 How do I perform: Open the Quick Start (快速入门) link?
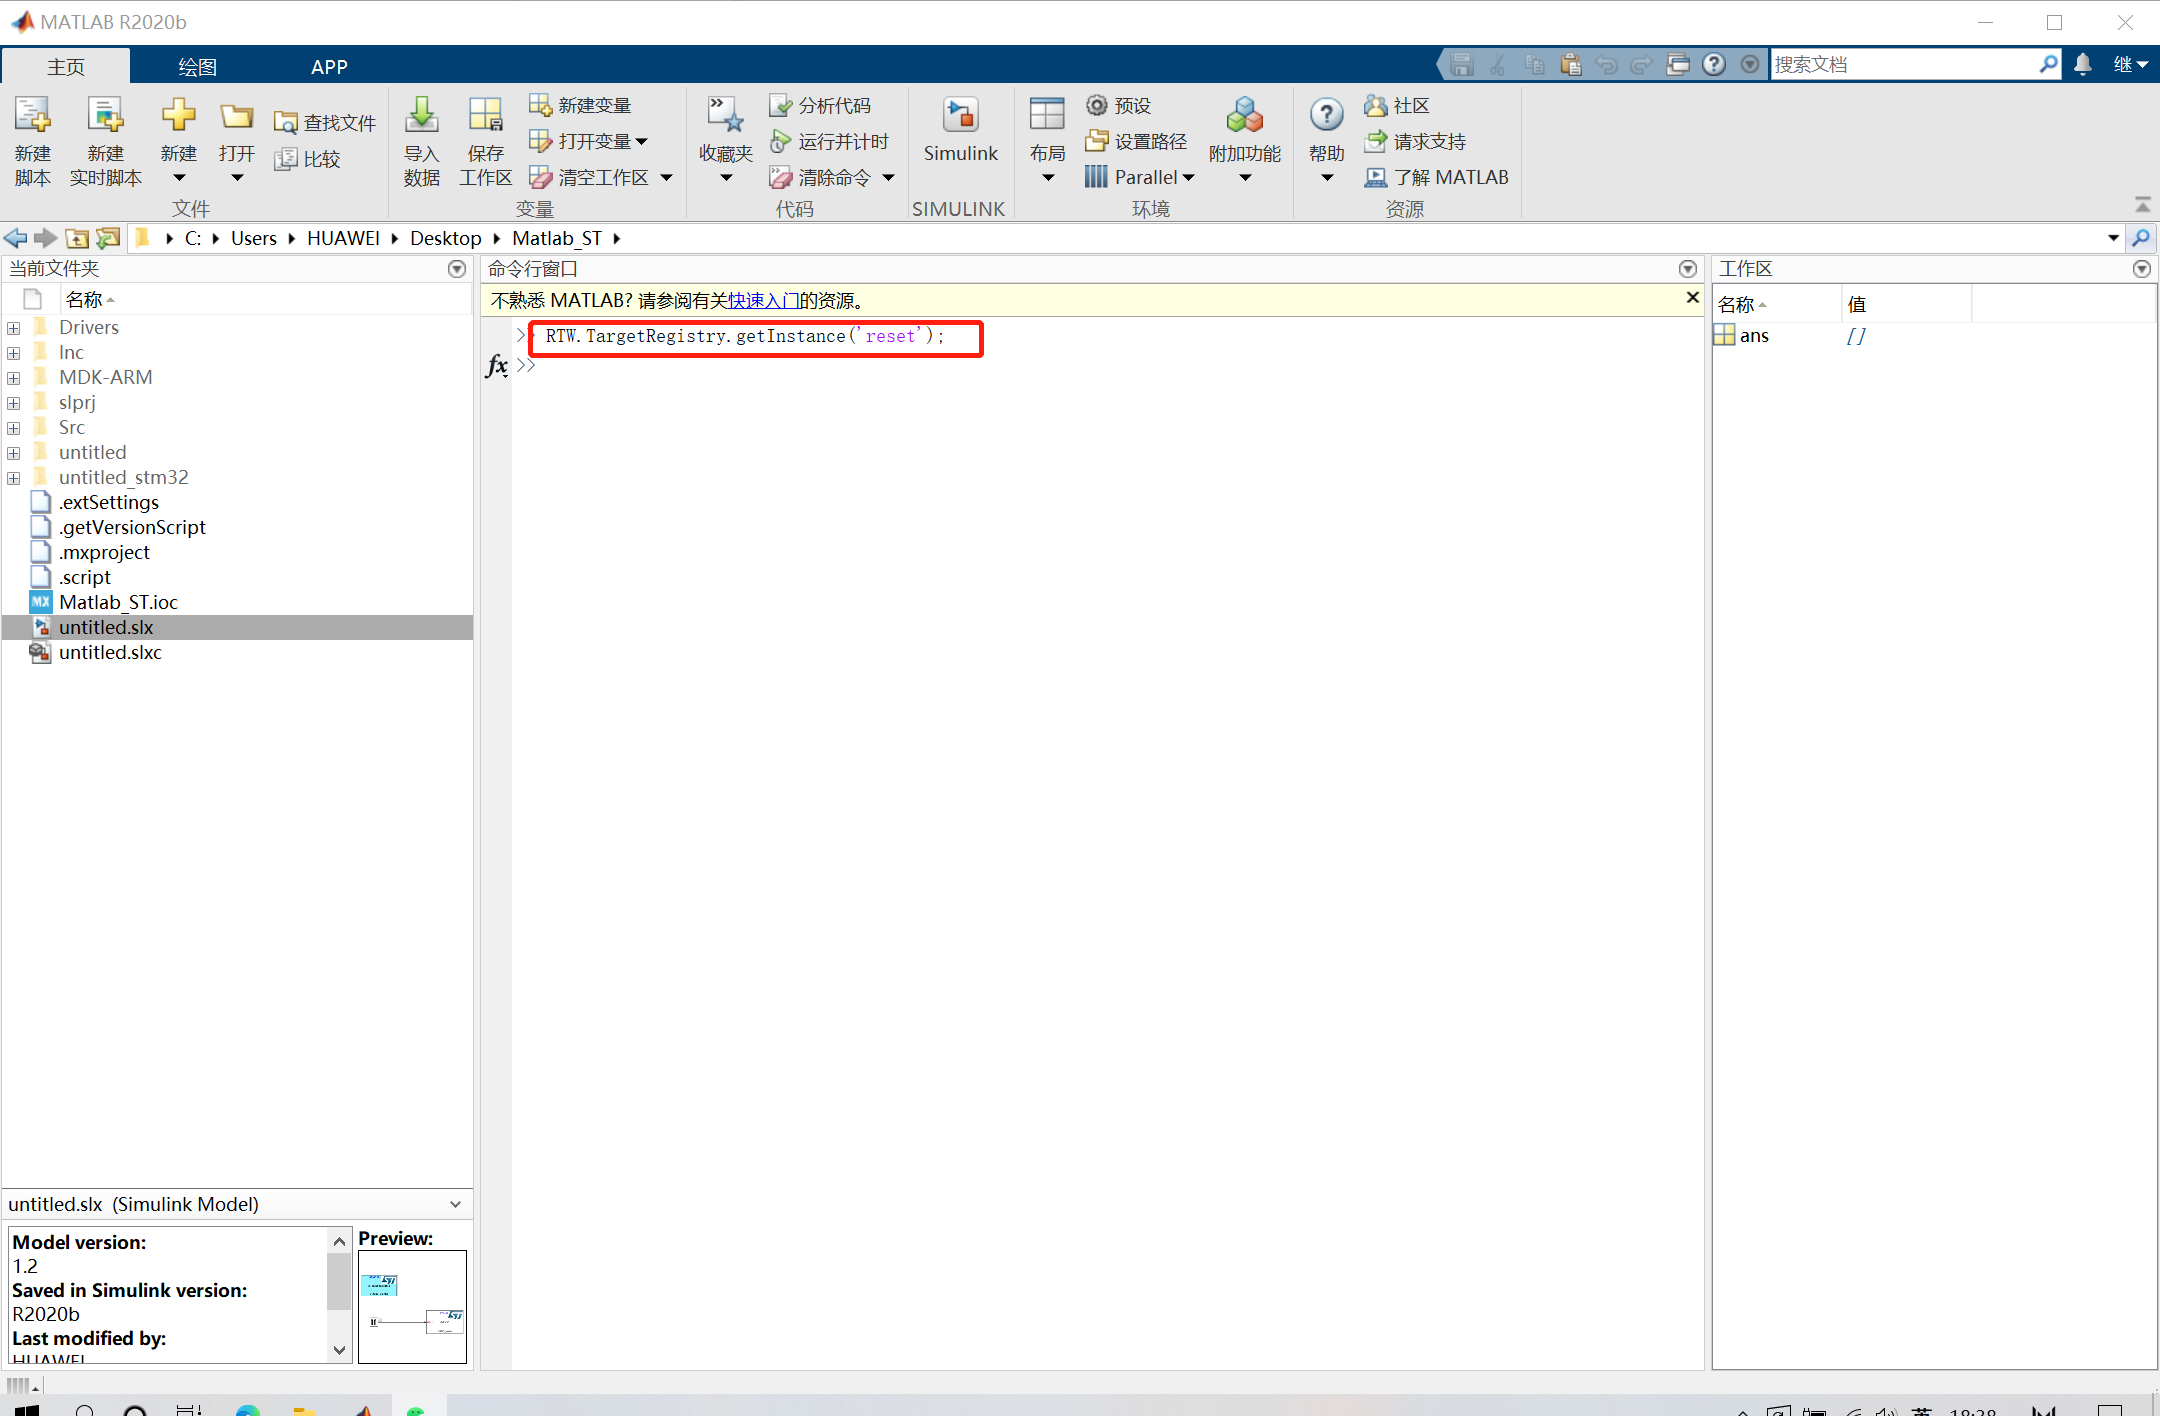pos(763,300)
